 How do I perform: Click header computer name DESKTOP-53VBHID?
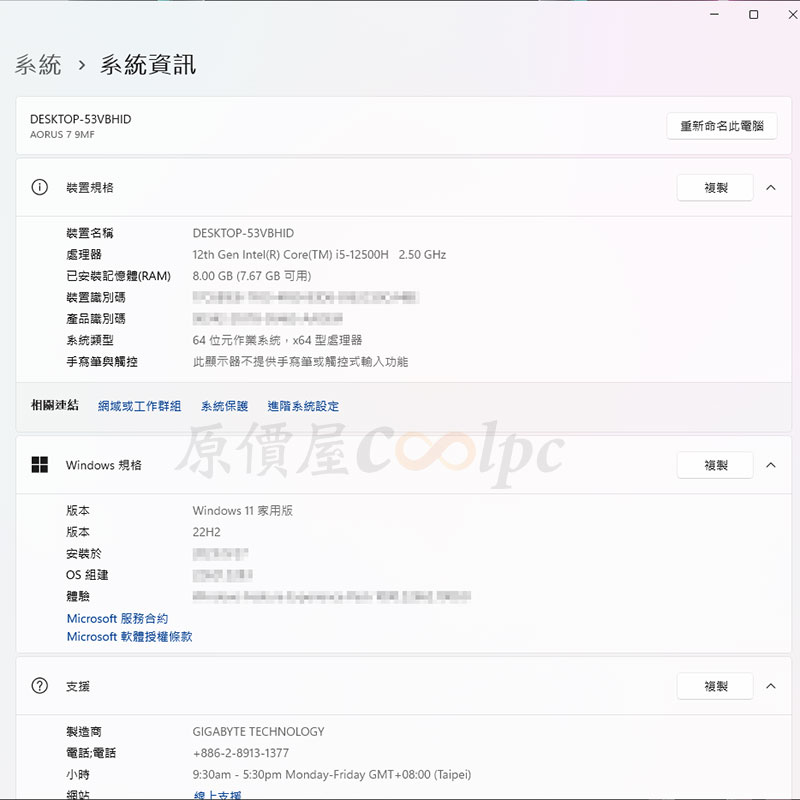81,119
